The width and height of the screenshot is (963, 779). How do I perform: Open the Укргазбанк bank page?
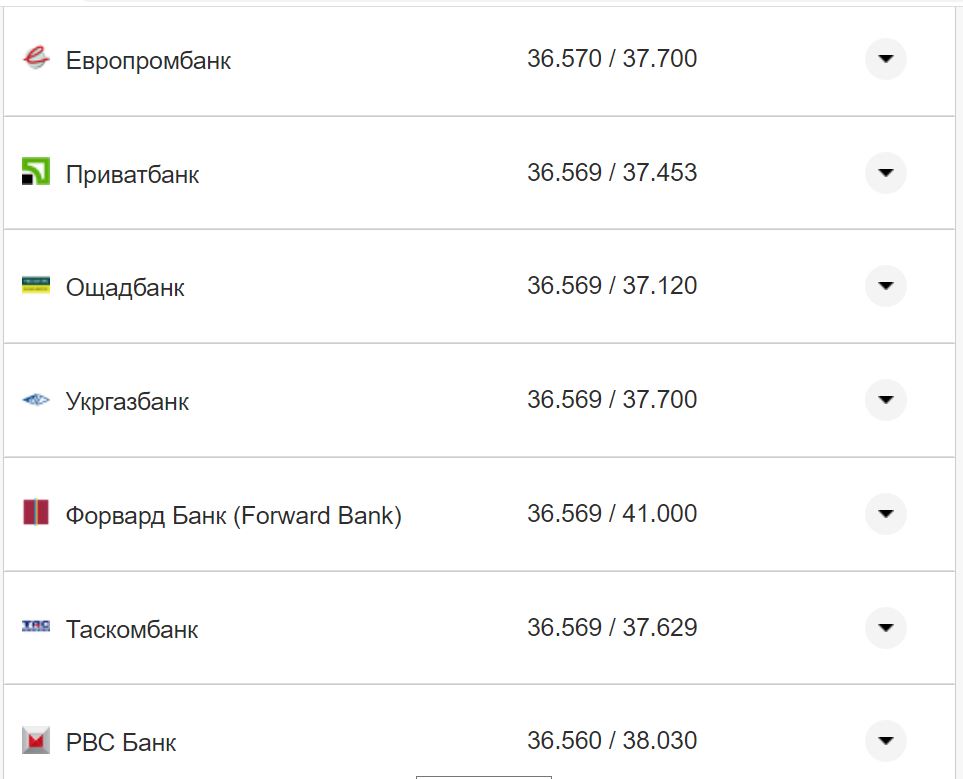click(129, 400)
